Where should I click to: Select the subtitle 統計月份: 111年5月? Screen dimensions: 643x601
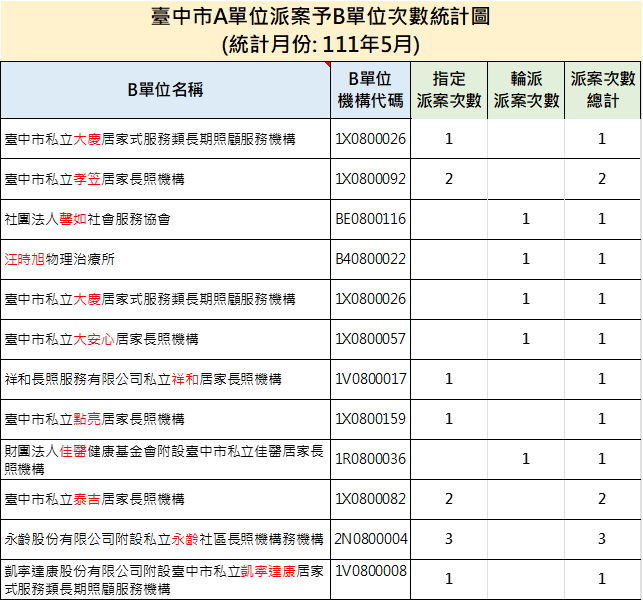[x=320, y=44]
